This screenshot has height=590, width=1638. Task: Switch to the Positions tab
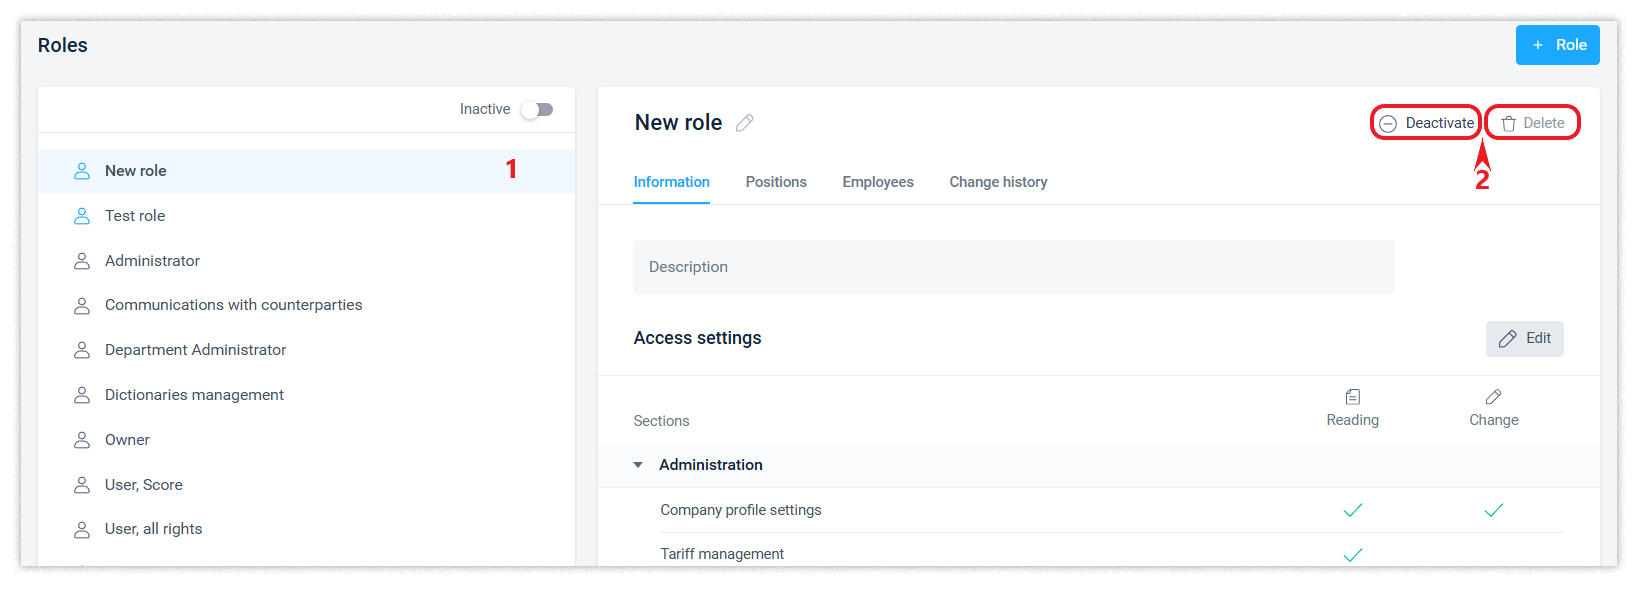point(775,182)
